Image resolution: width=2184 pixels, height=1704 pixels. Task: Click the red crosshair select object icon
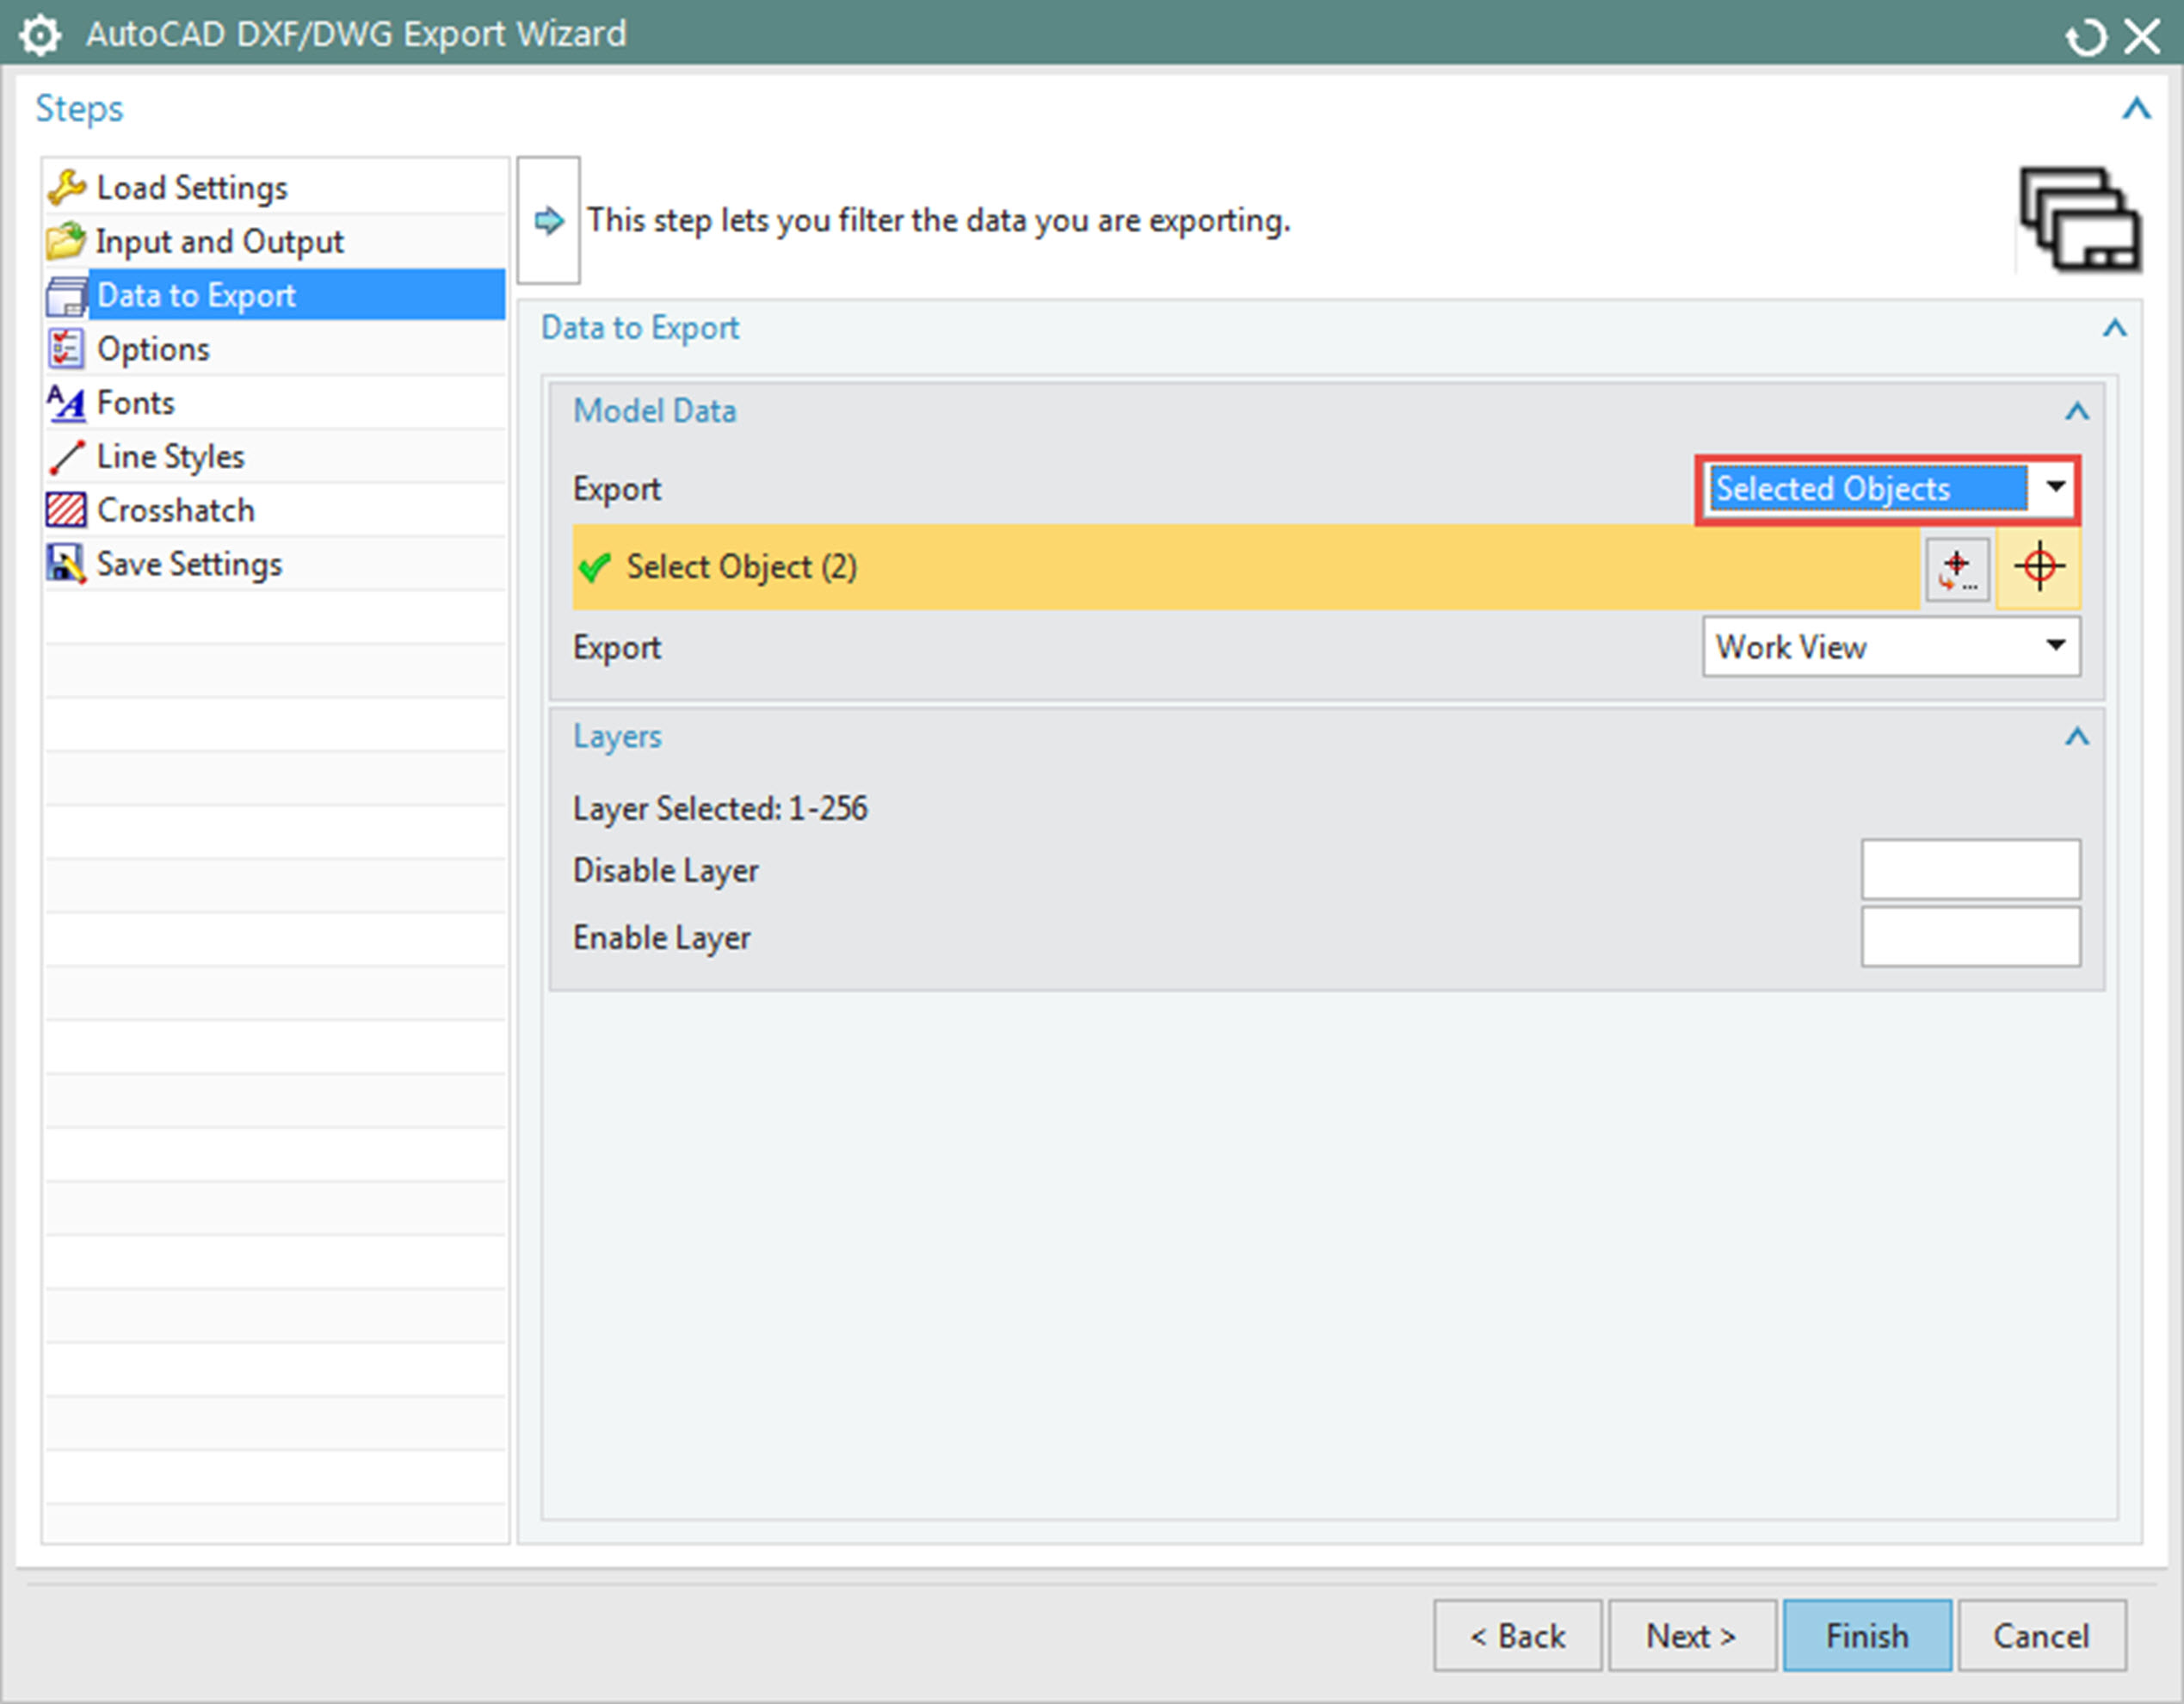[x=2039, y=567]
